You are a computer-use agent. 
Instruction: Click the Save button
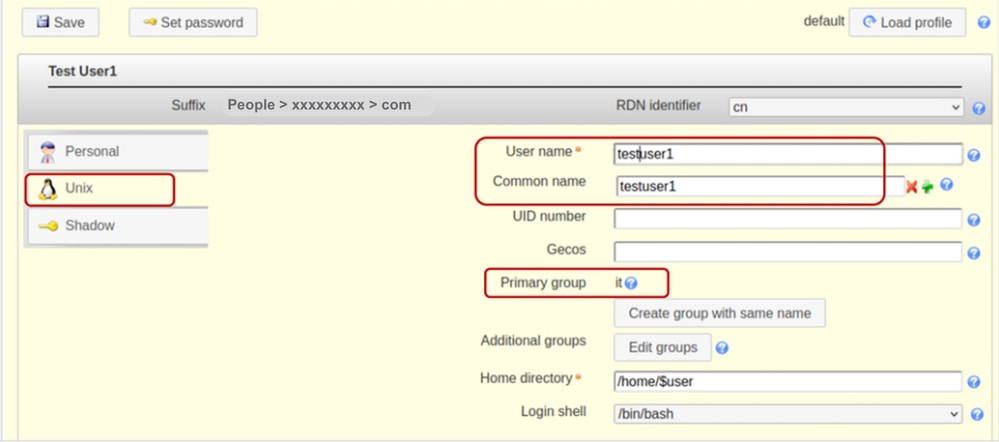61,22
